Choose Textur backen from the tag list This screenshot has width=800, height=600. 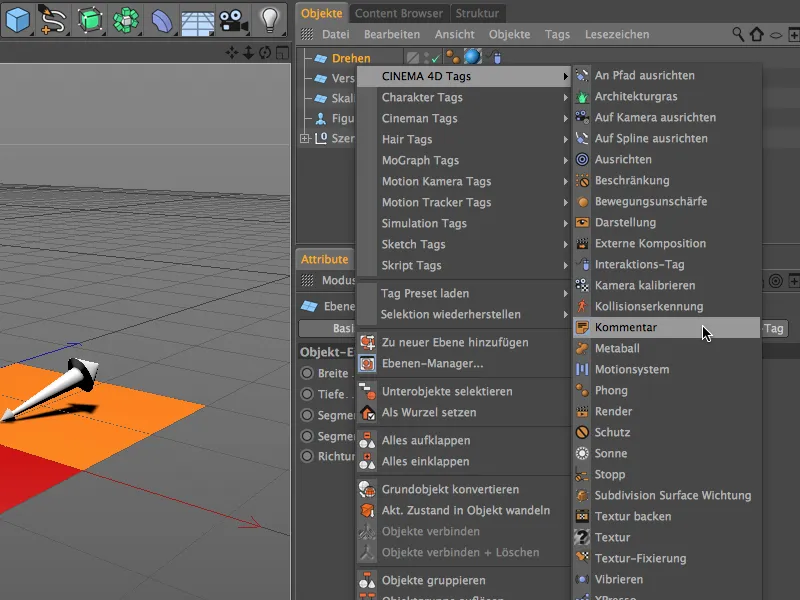(x=666, y=517)
